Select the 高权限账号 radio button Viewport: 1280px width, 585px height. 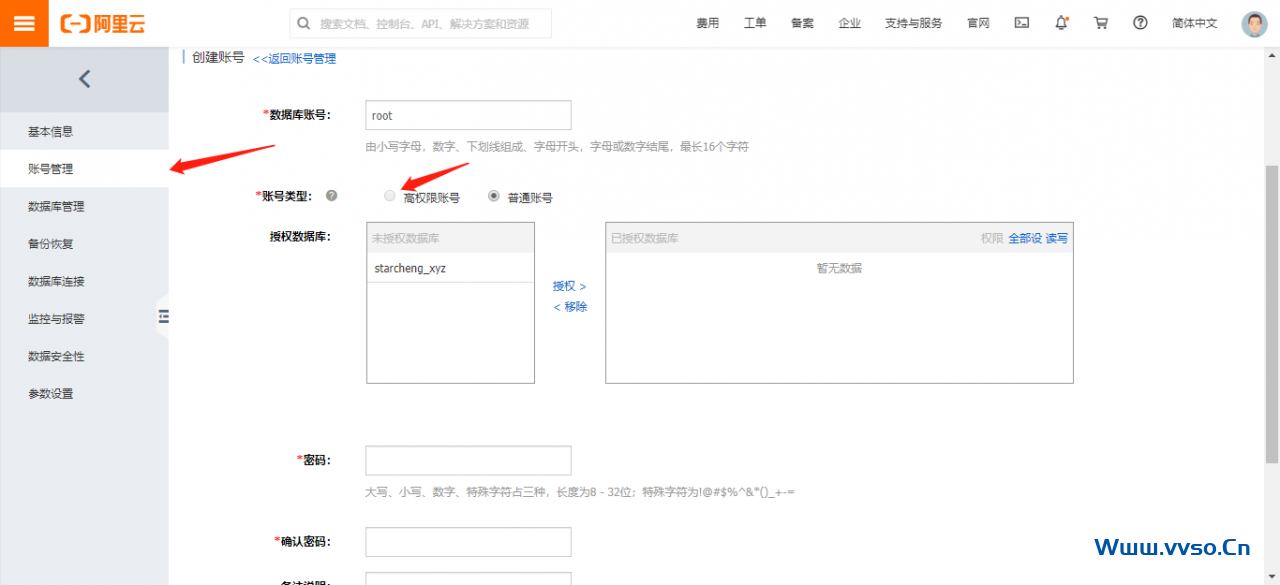tap(390, 196)
